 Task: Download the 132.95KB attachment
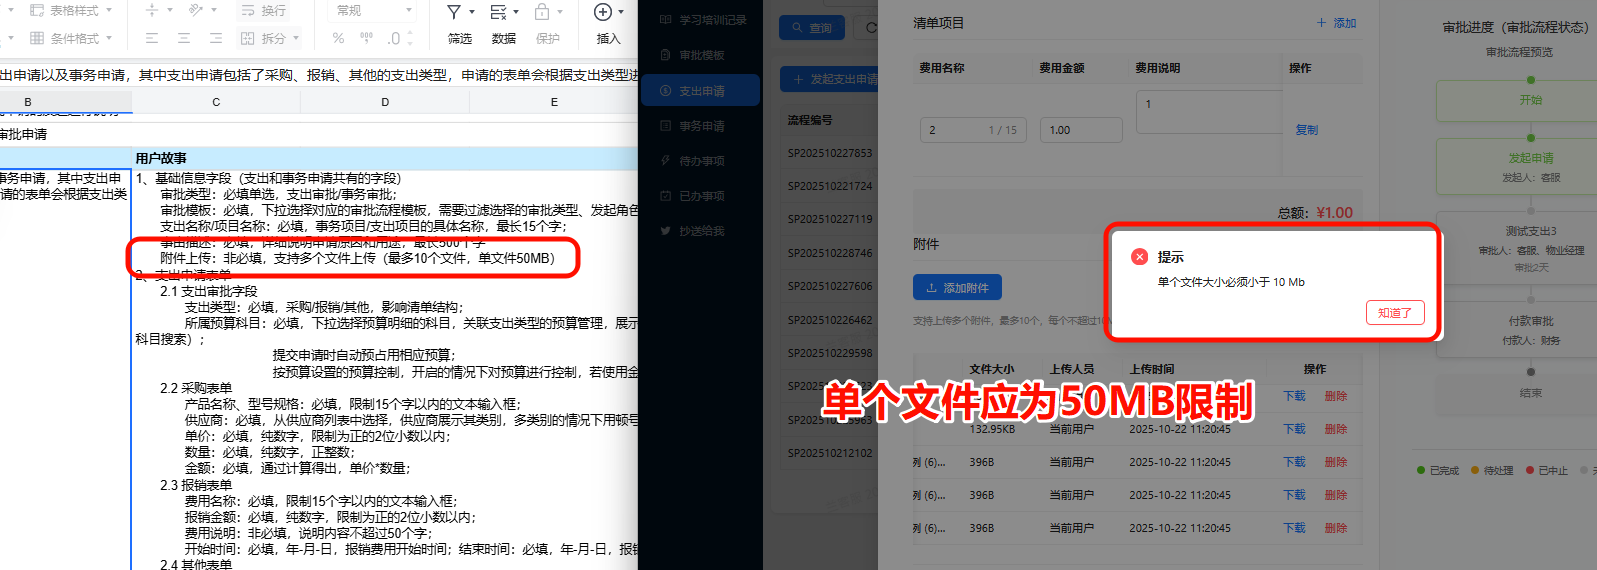pyautogui.click(x=1295, y=429)
